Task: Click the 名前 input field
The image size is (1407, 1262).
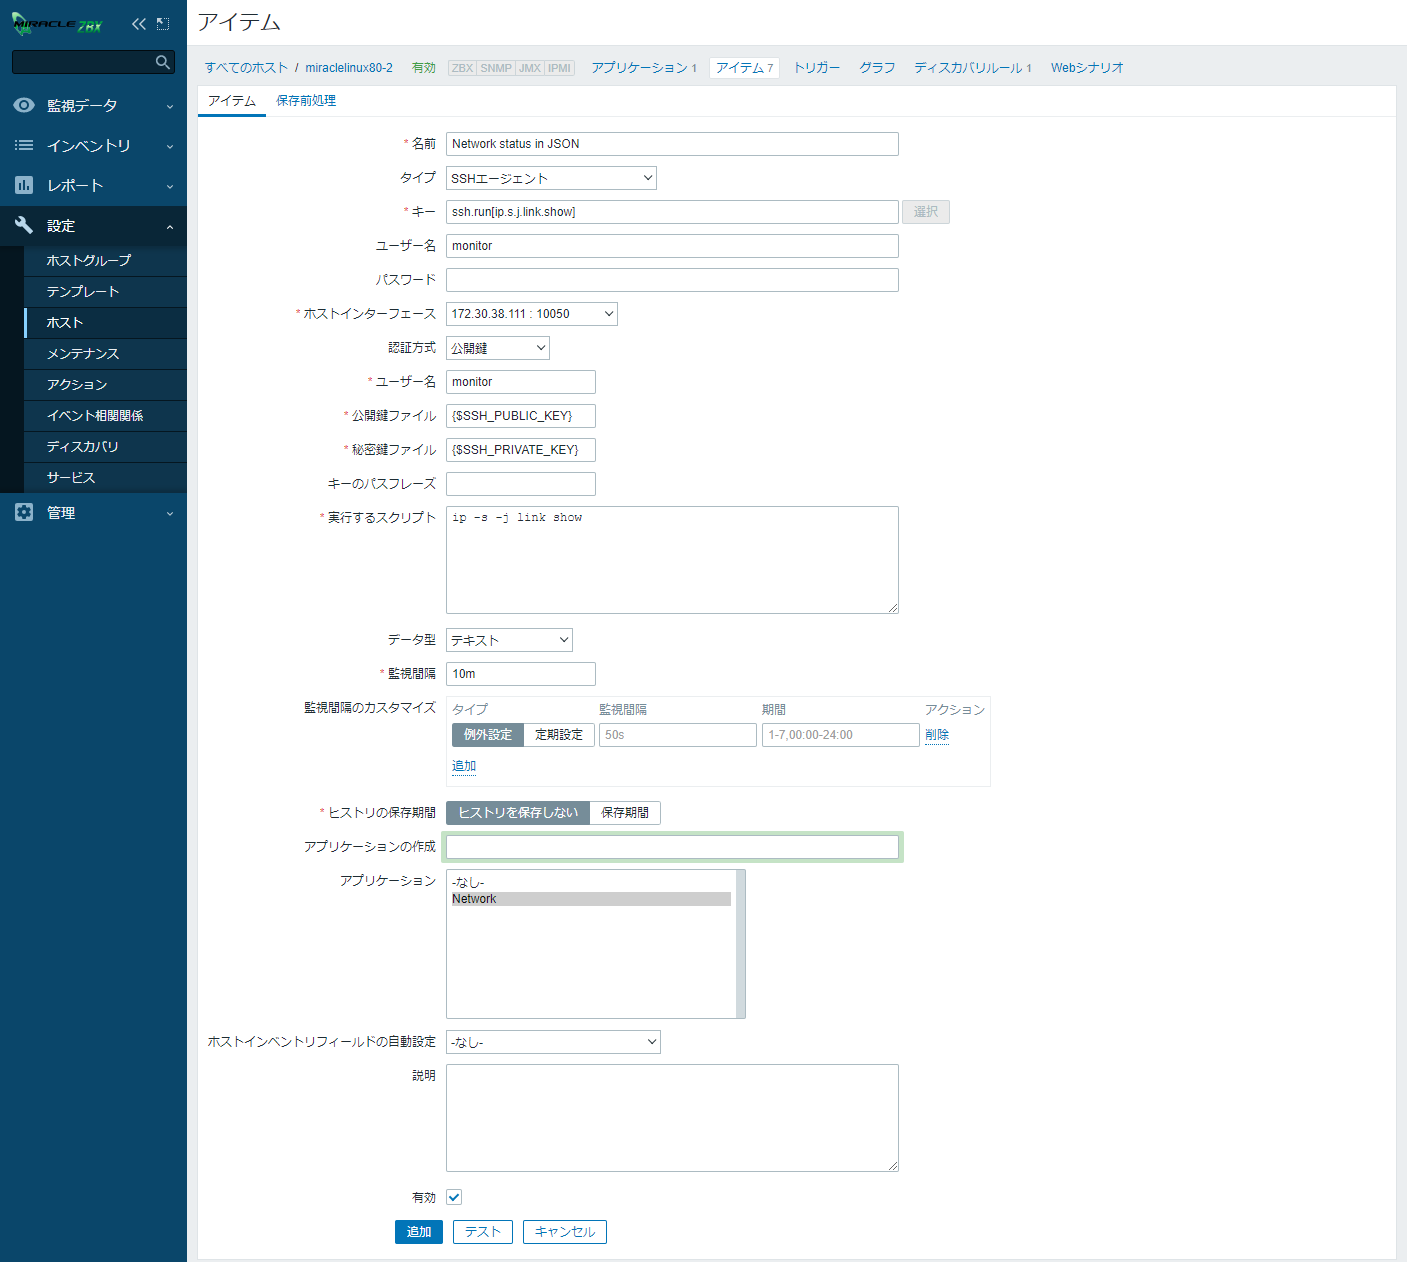Action: 672,144
